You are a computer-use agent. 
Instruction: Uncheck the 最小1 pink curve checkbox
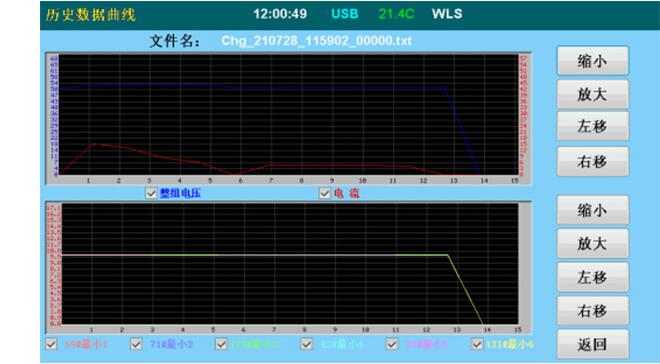pyautogui.click(x=51, y=344)
